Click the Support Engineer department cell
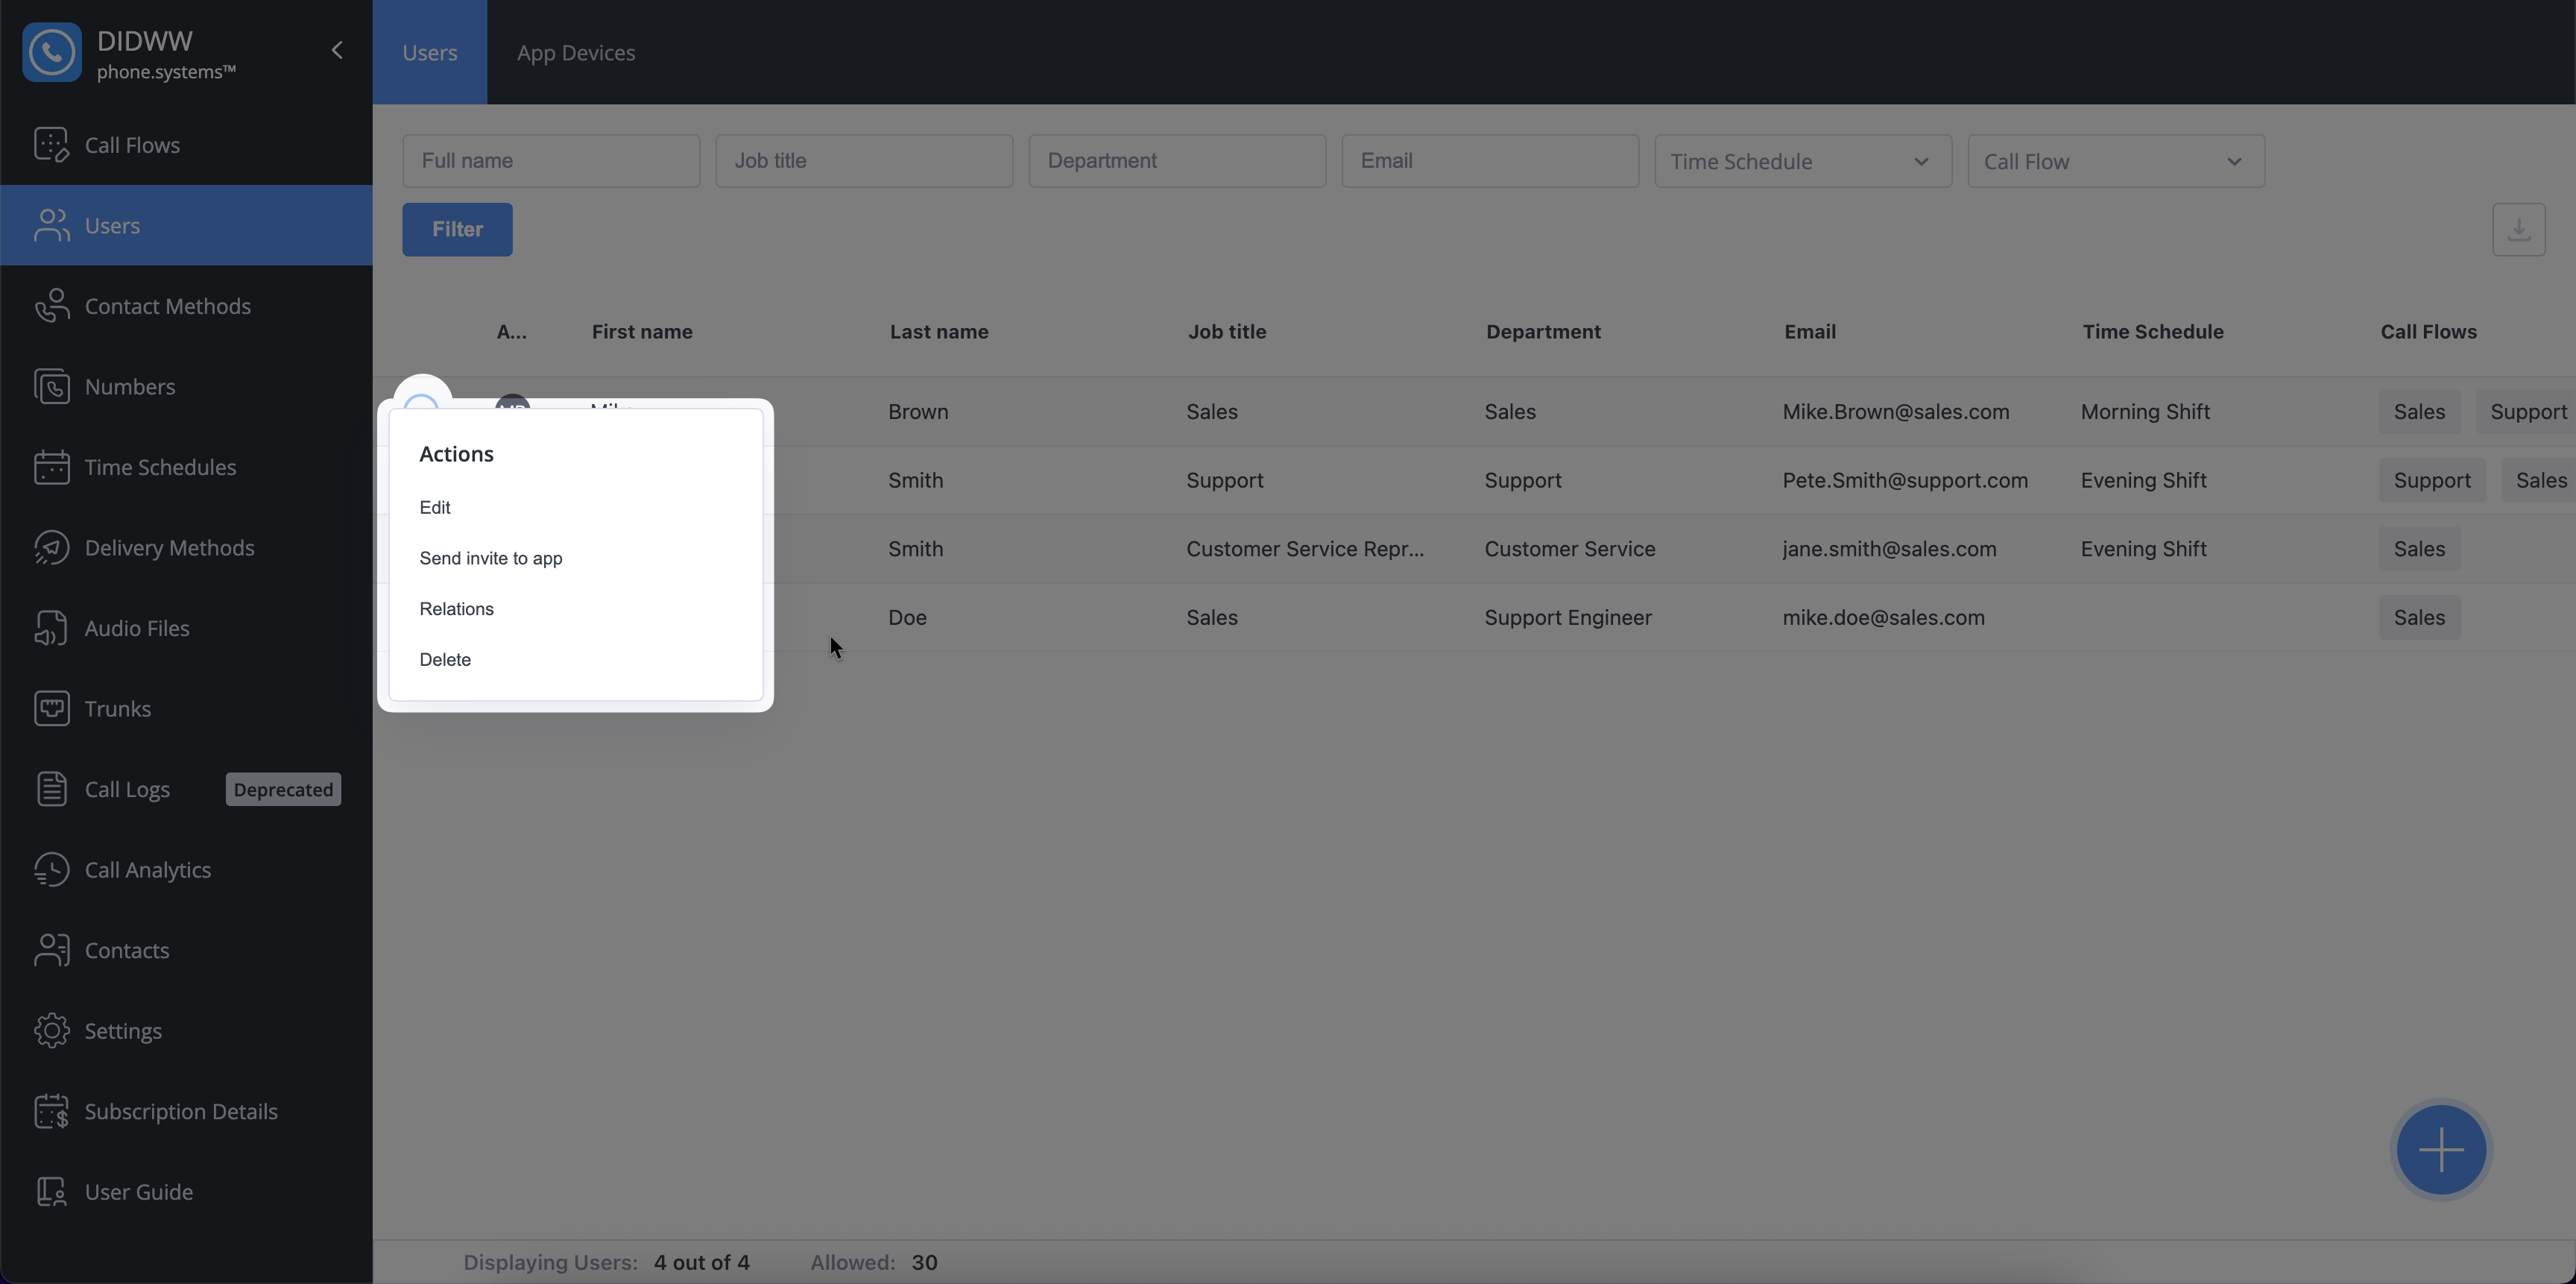 click(1567, 618)
